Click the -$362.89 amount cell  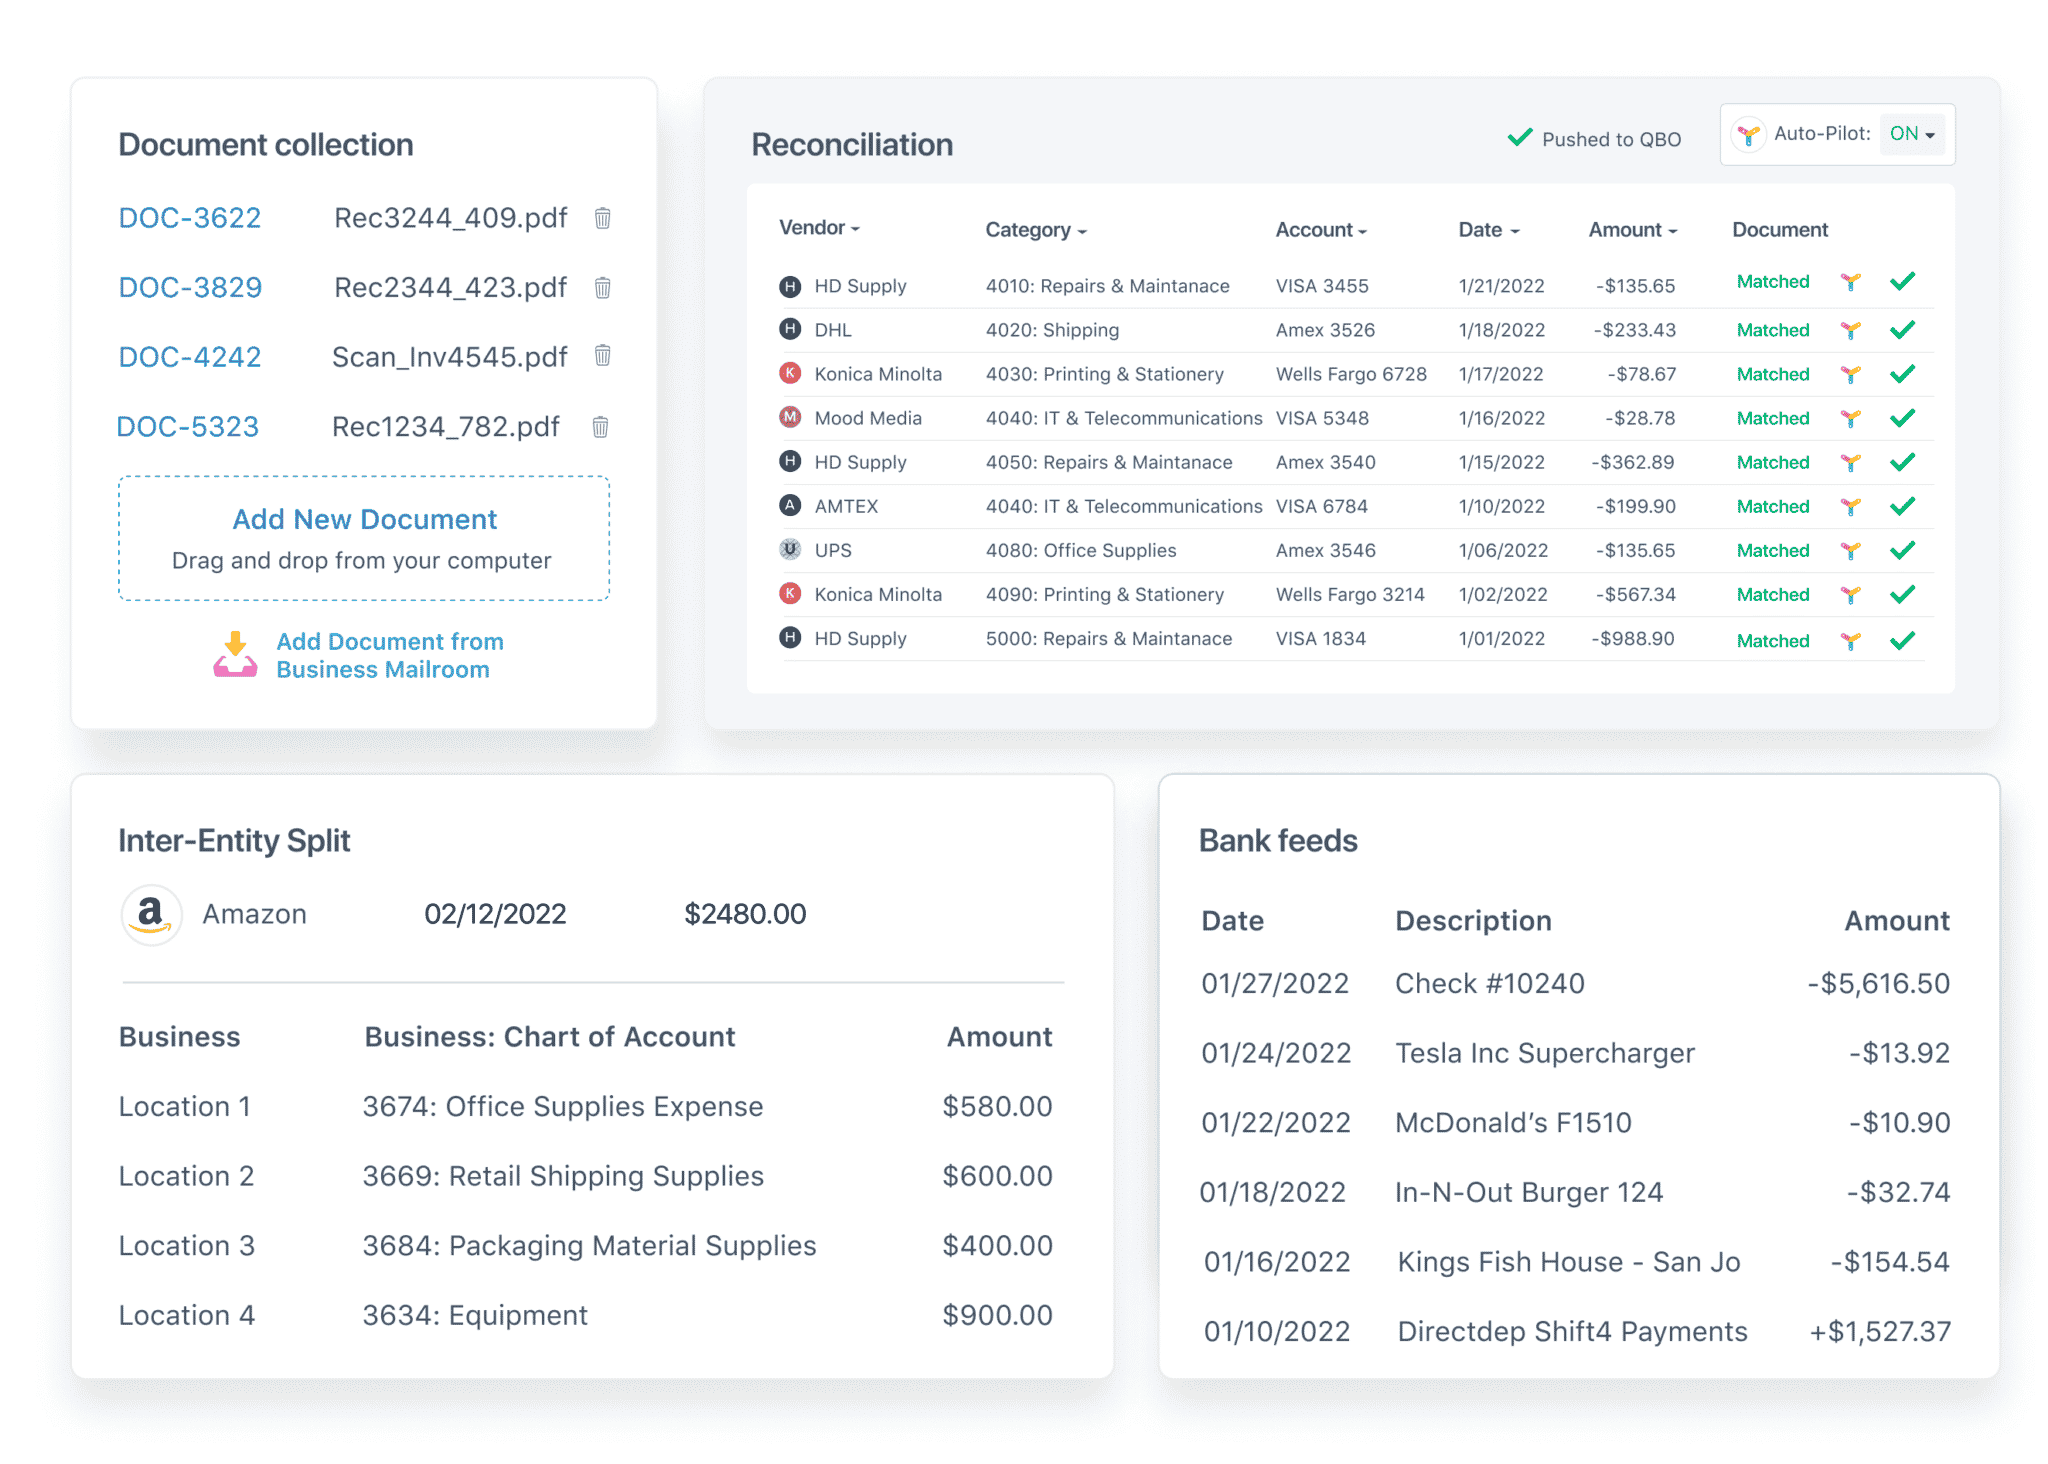1633,462
